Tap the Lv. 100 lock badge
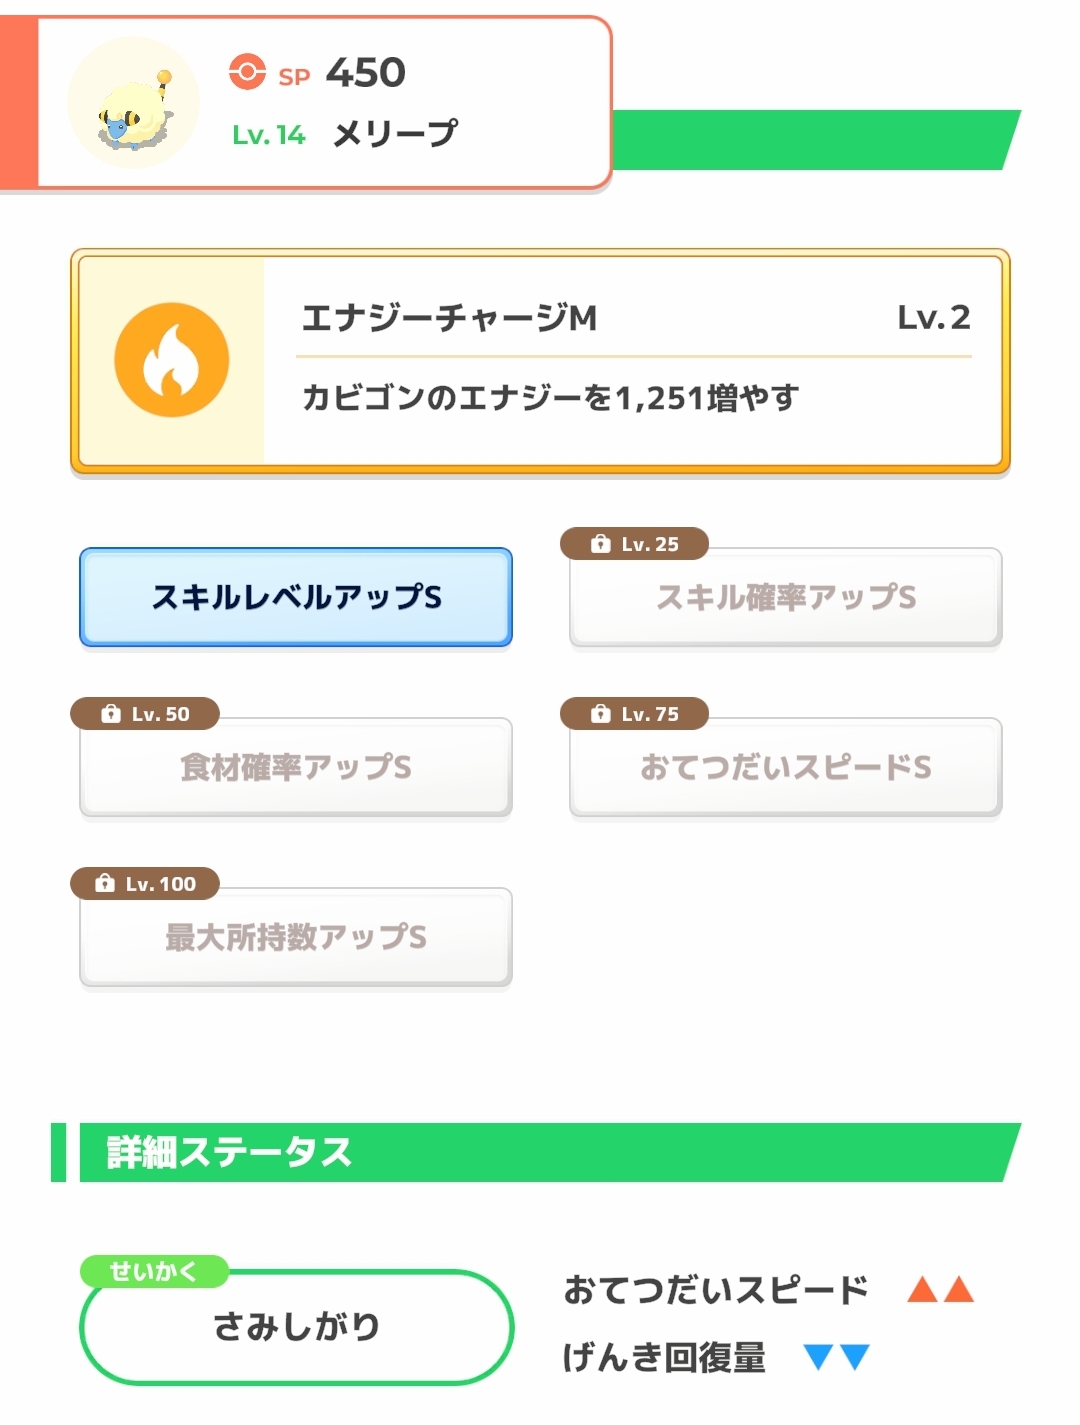Viewport: 1080px width, 1425px height. (x=145, y=884)
